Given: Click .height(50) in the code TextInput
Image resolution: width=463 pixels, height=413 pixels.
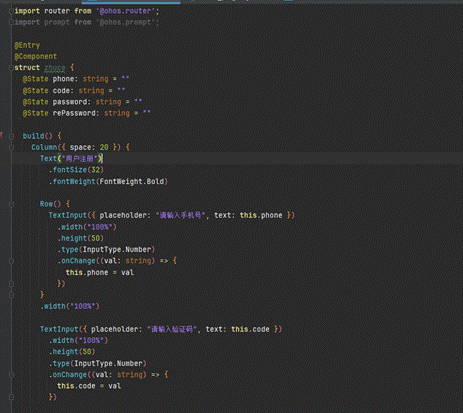Looking at the screenshot, I should 72,352.
